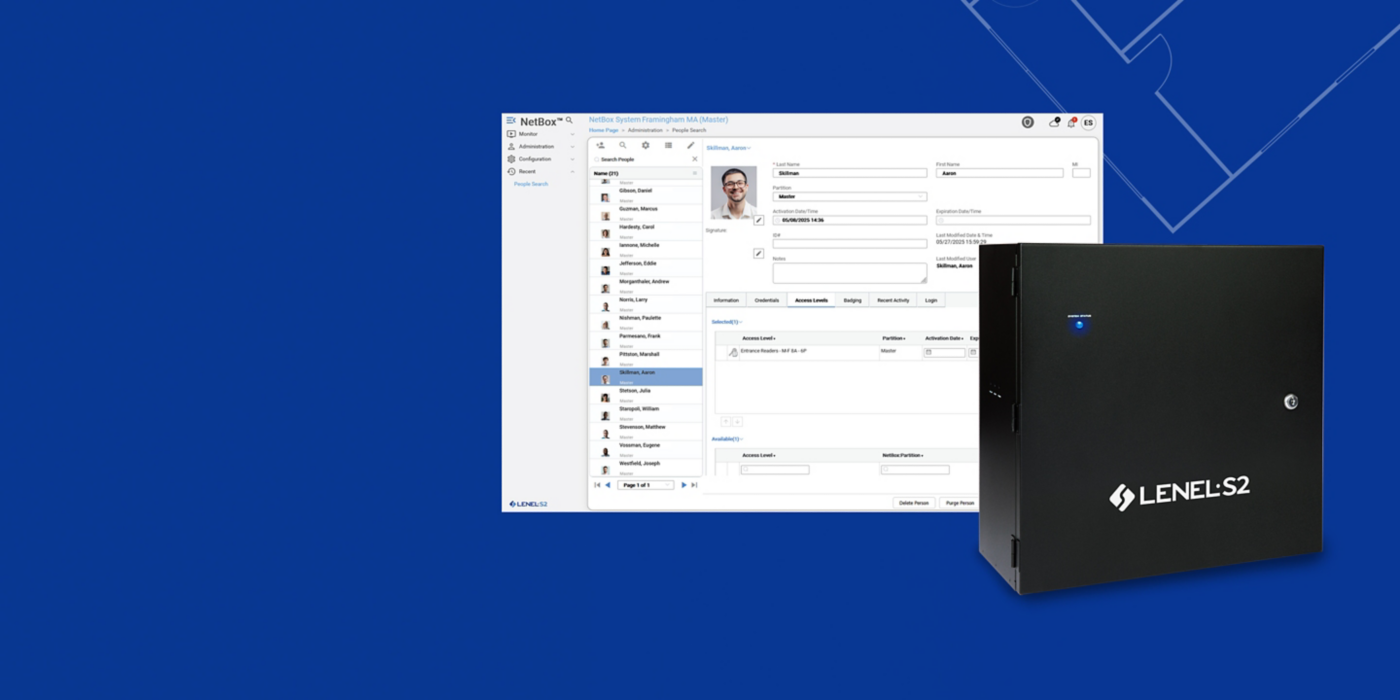Open the Partition Master dropdown

pos(849,197)
